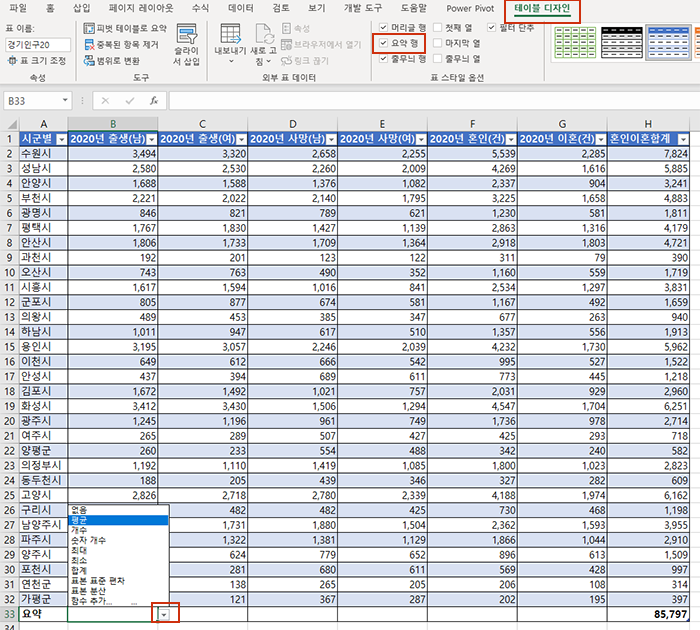Enable Last Column (마지막 열) checkbox
The image size is (700, 630).
[x=438, y=43]
